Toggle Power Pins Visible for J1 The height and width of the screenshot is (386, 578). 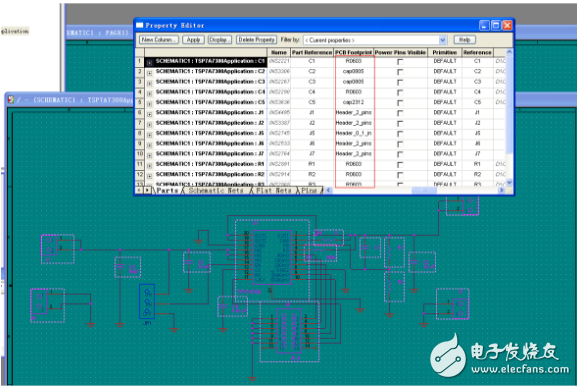[400, 114]
